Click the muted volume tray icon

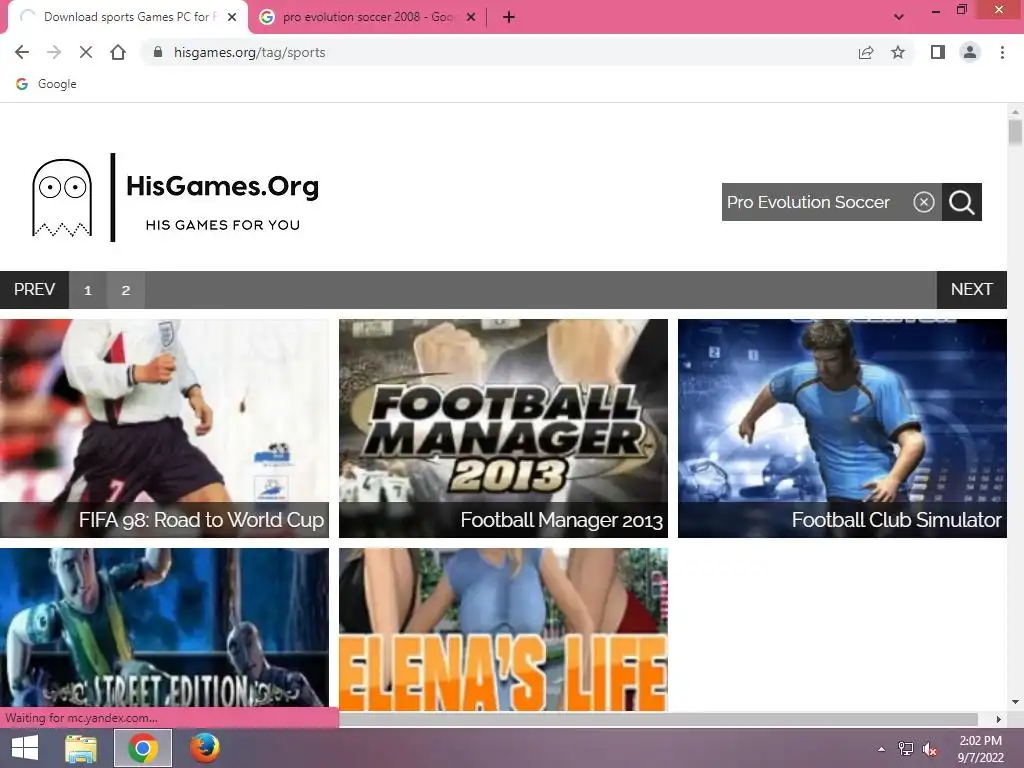(x=930, y=749)
